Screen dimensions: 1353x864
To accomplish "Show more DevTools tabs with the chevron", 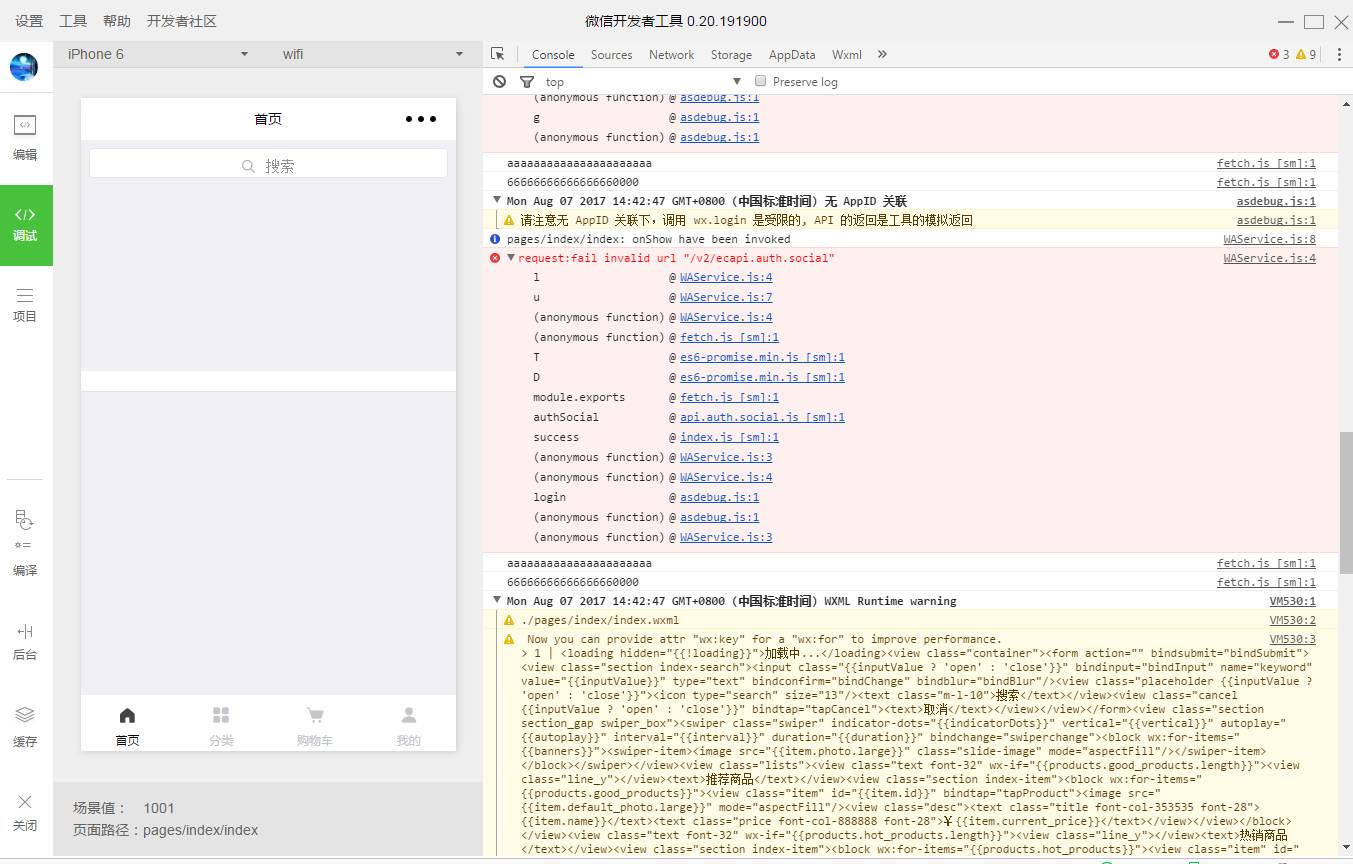I will click(x=882, y=54).
